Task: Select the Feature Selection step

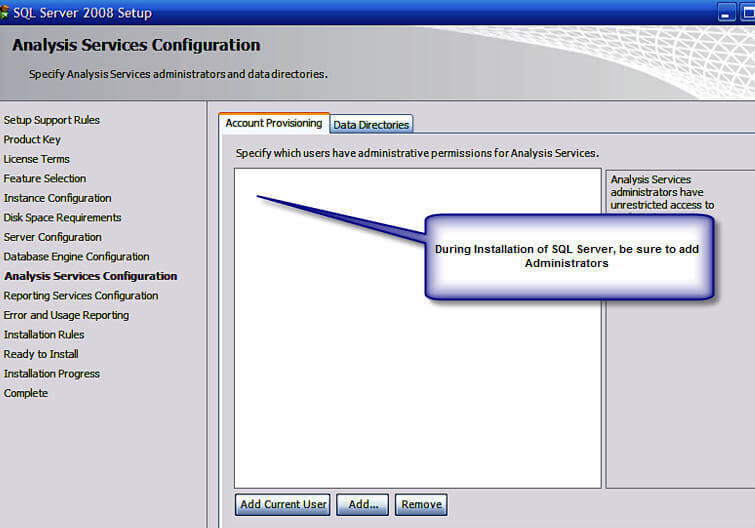Action: pos(45,179)
